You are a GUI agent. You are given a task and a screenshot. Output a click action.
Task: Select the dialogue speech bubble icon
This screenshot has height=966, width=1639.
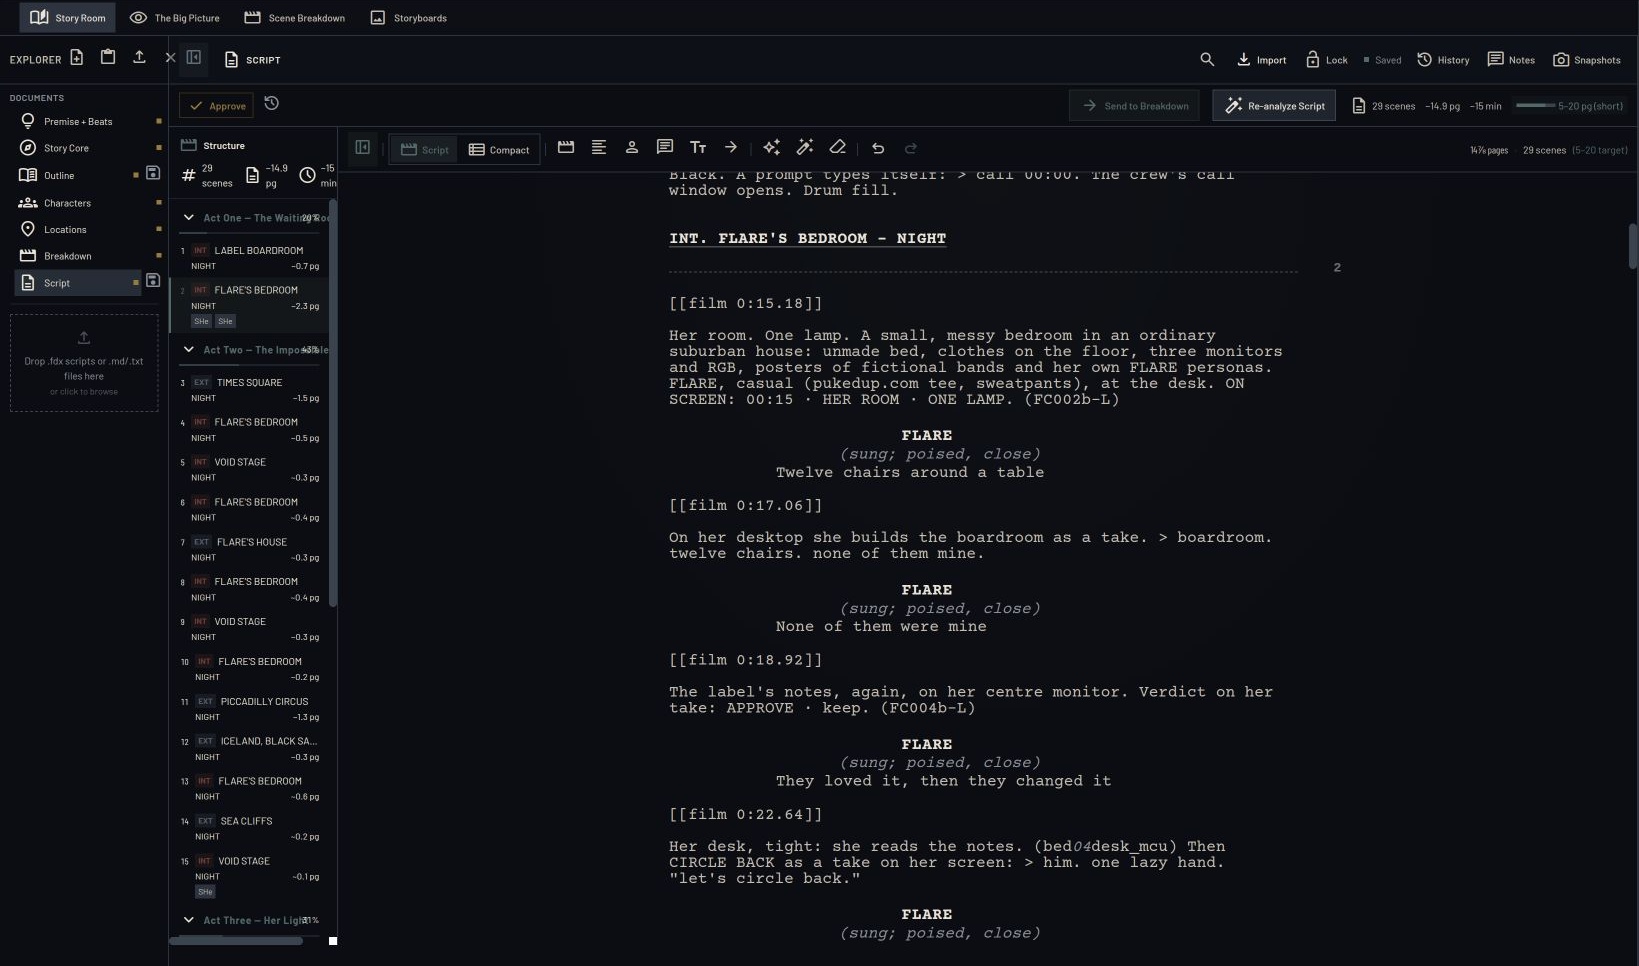665,147
